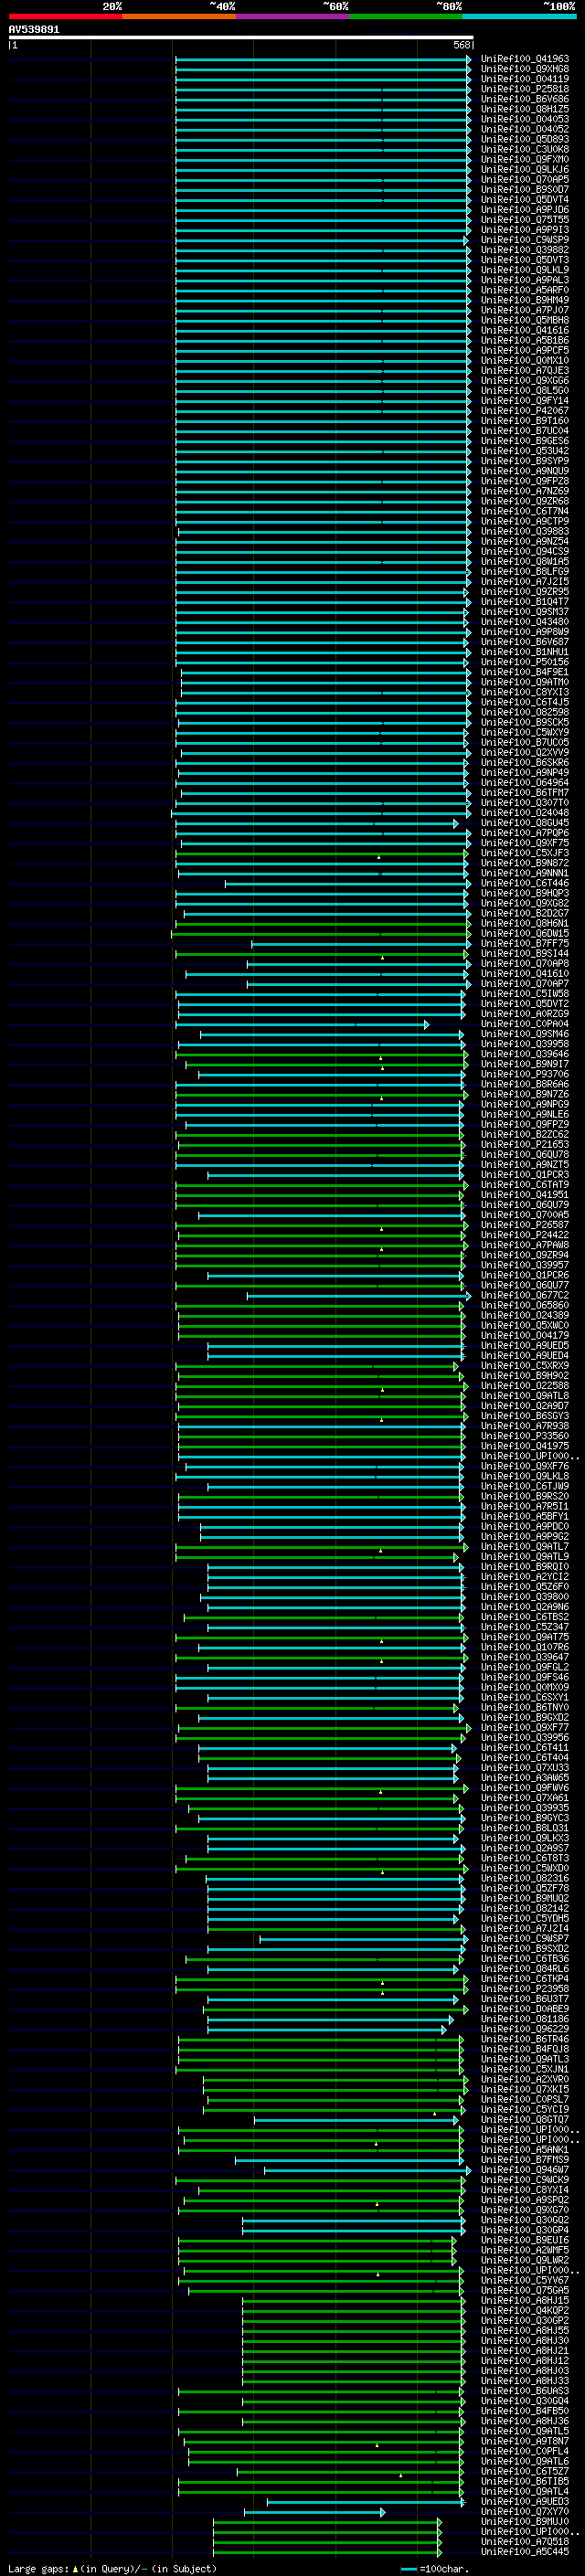
Task: Select label UniRef100_Q41610
Action: 525,973
